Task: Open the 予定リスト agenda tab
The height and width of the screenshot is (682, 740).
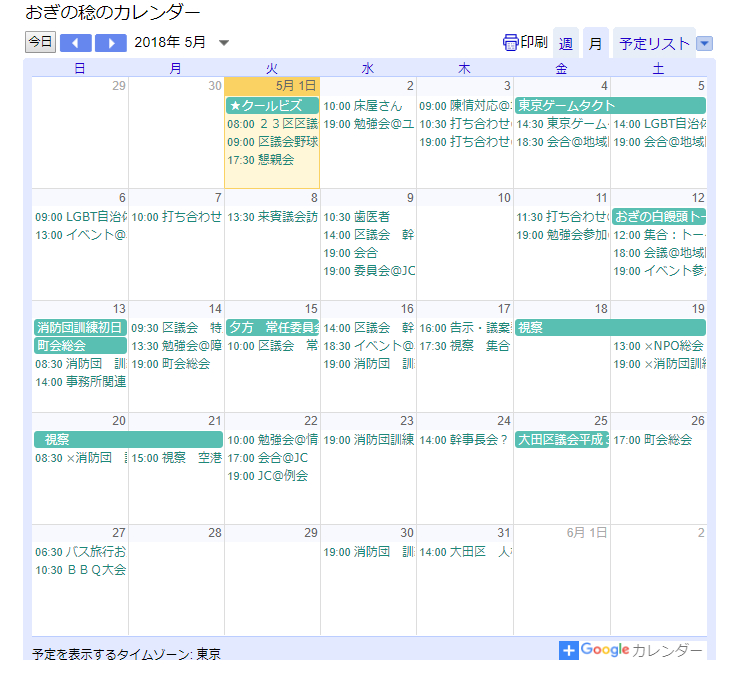Action: pyautogui.click(x=653, y=43)
